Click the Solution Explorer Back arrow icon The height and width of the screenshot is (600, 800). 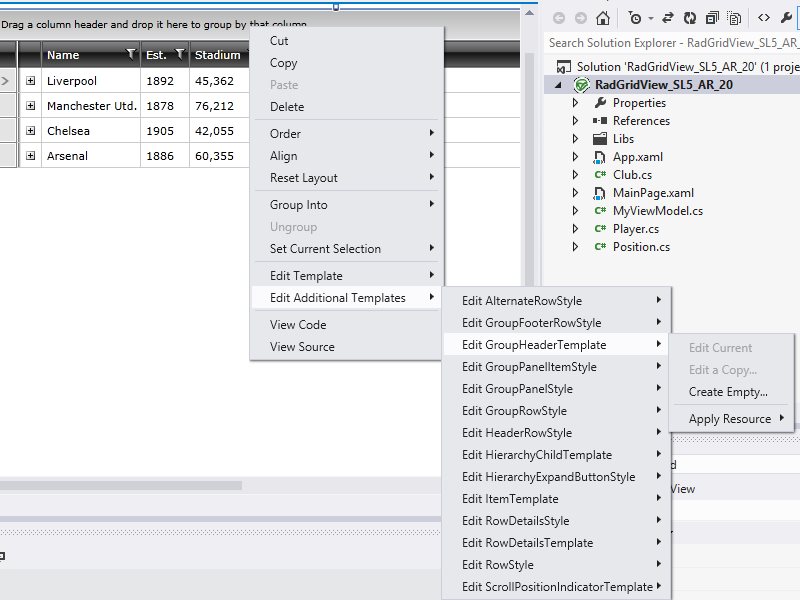click(x=559, y=18)
